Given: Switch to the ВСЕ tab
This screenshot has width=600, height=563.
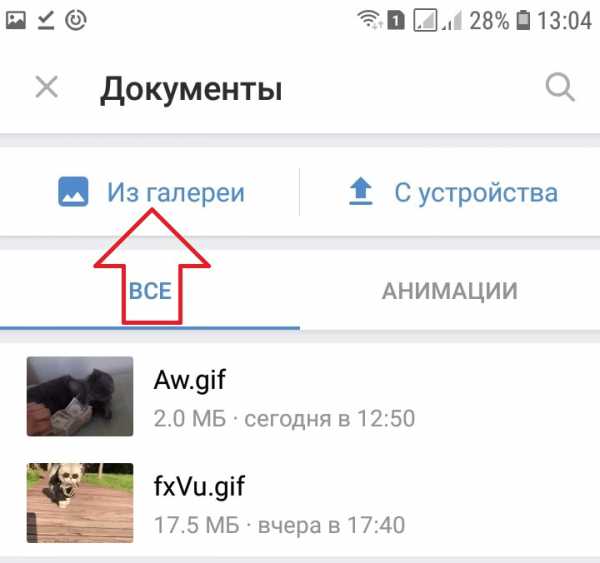Looking at the screenshot, I should (150, 291).
